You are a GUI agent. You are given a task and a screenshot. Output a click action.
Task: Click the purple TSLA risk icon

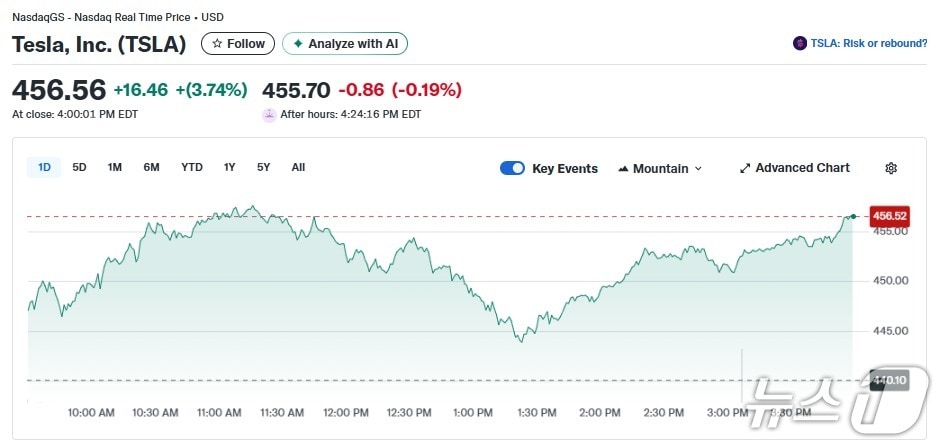click(799, 43)
